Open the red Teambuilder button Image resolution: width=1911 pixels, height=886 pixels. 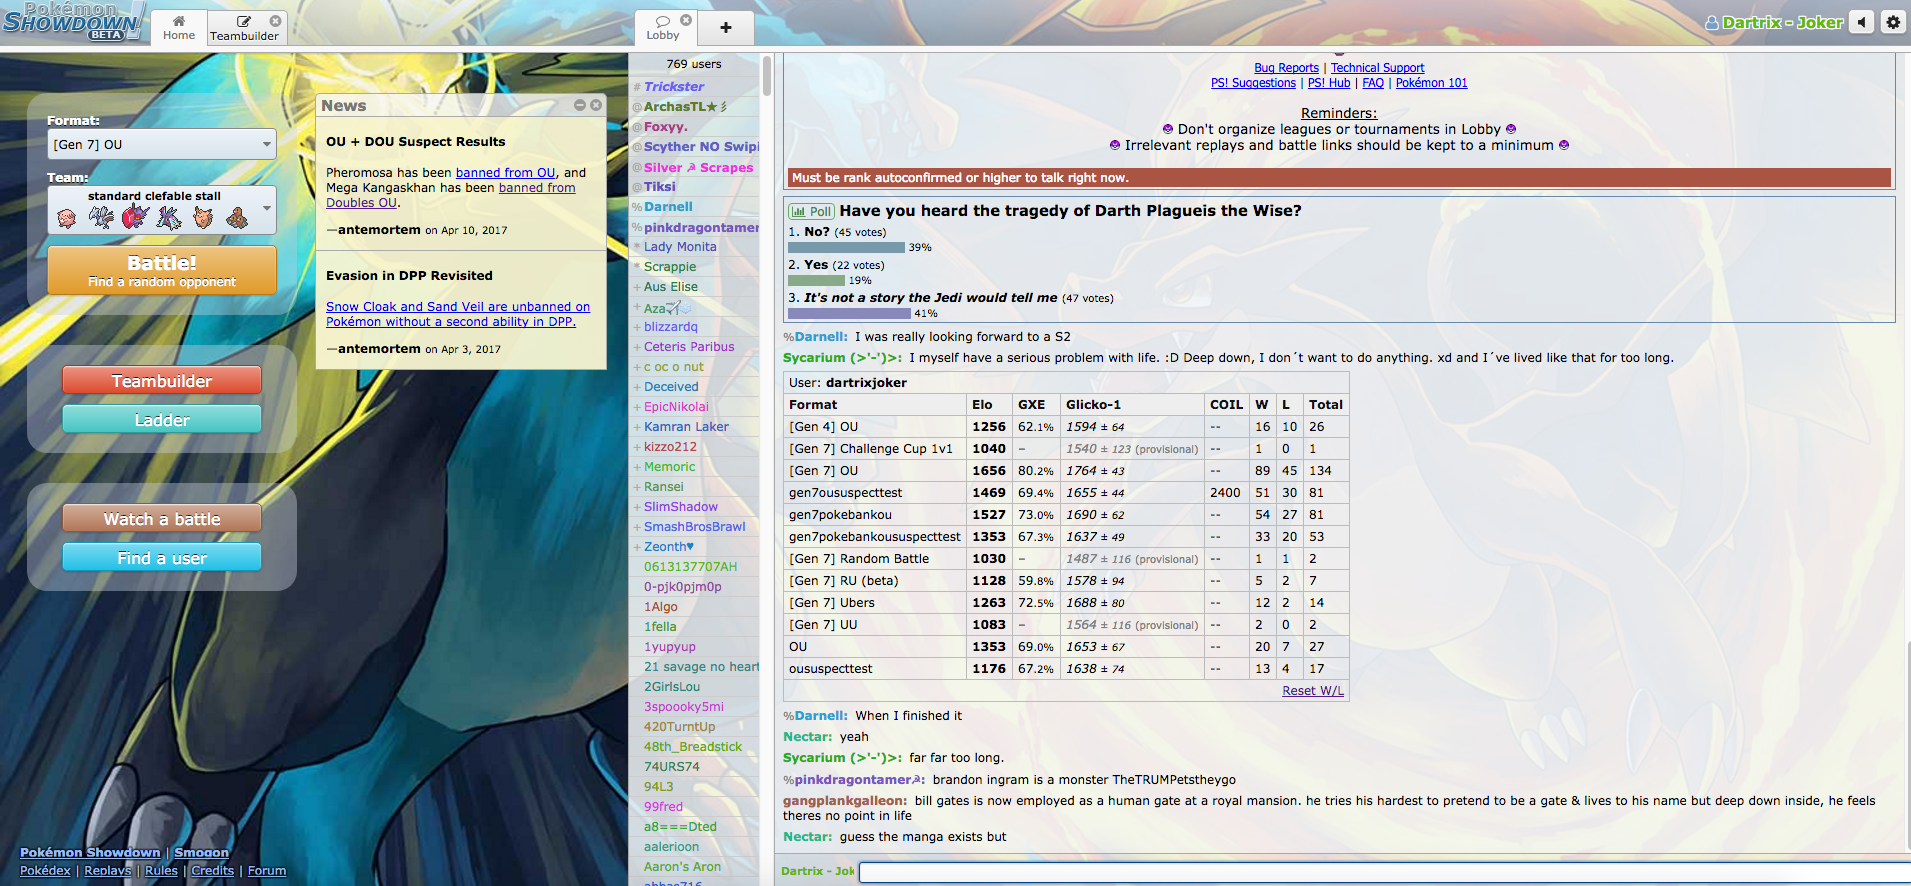pyautogui.click(x=162, y=381)
